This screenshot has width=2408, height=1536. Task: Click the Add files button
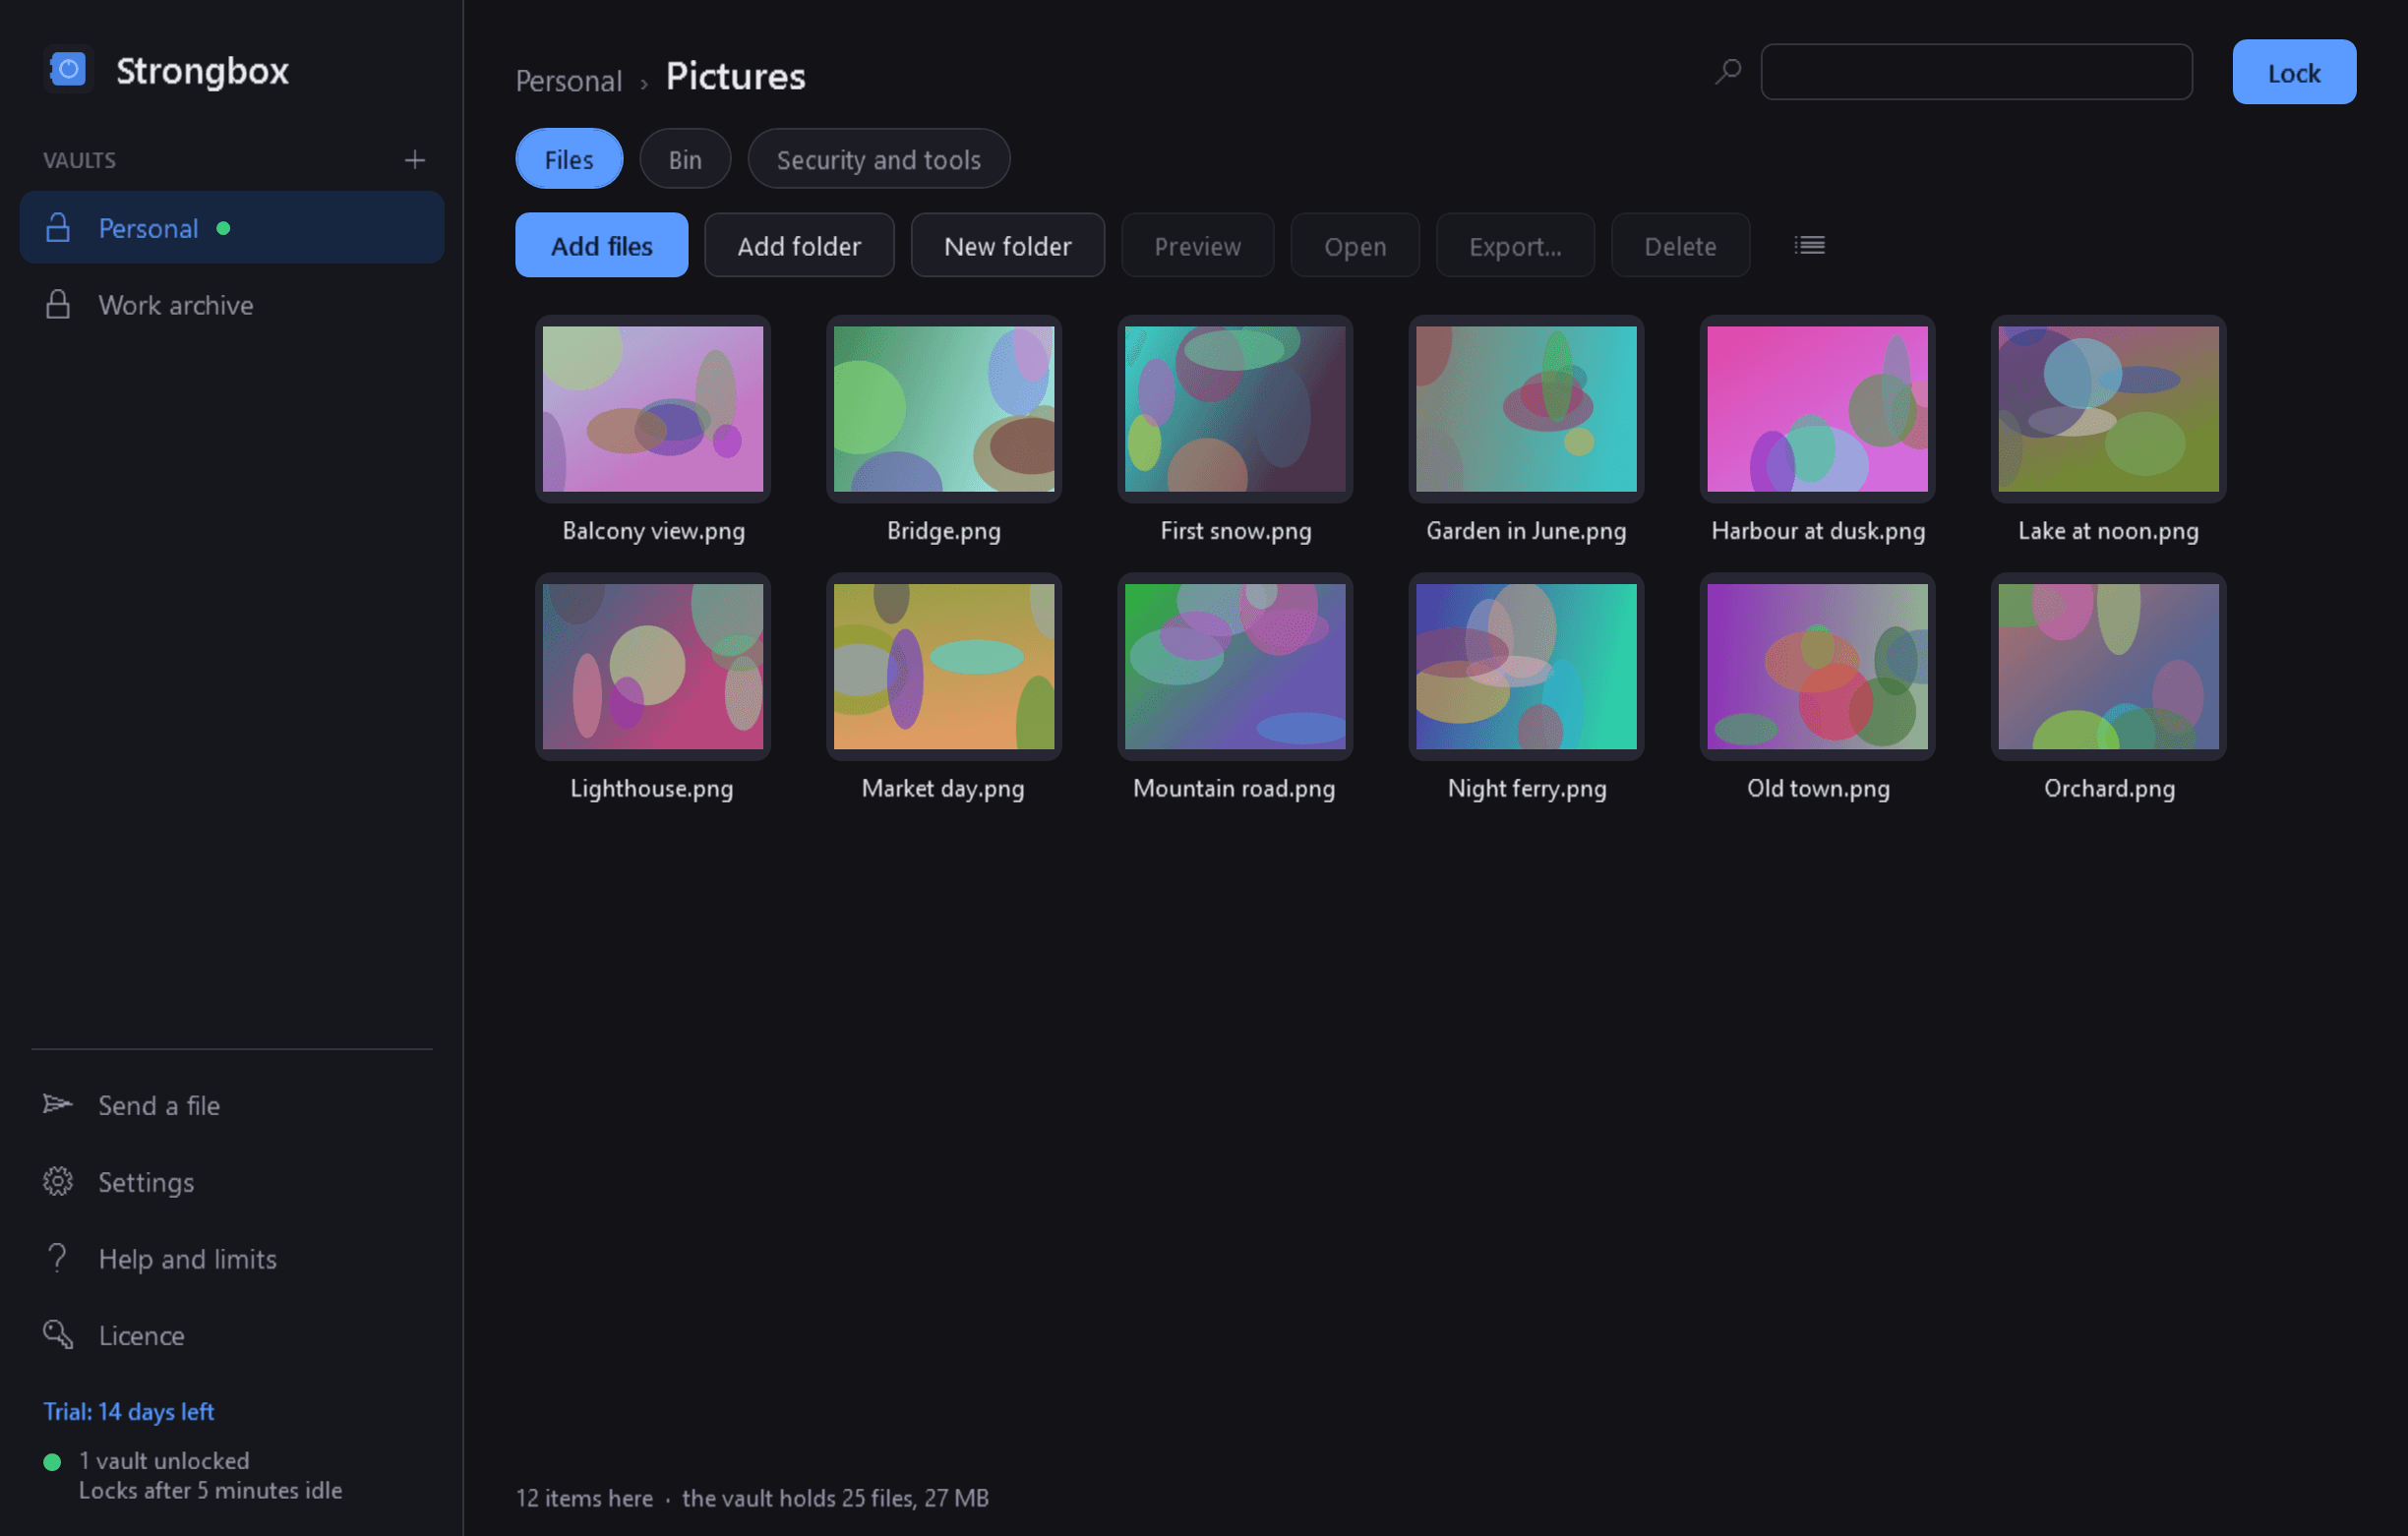[x=601, y=245]
